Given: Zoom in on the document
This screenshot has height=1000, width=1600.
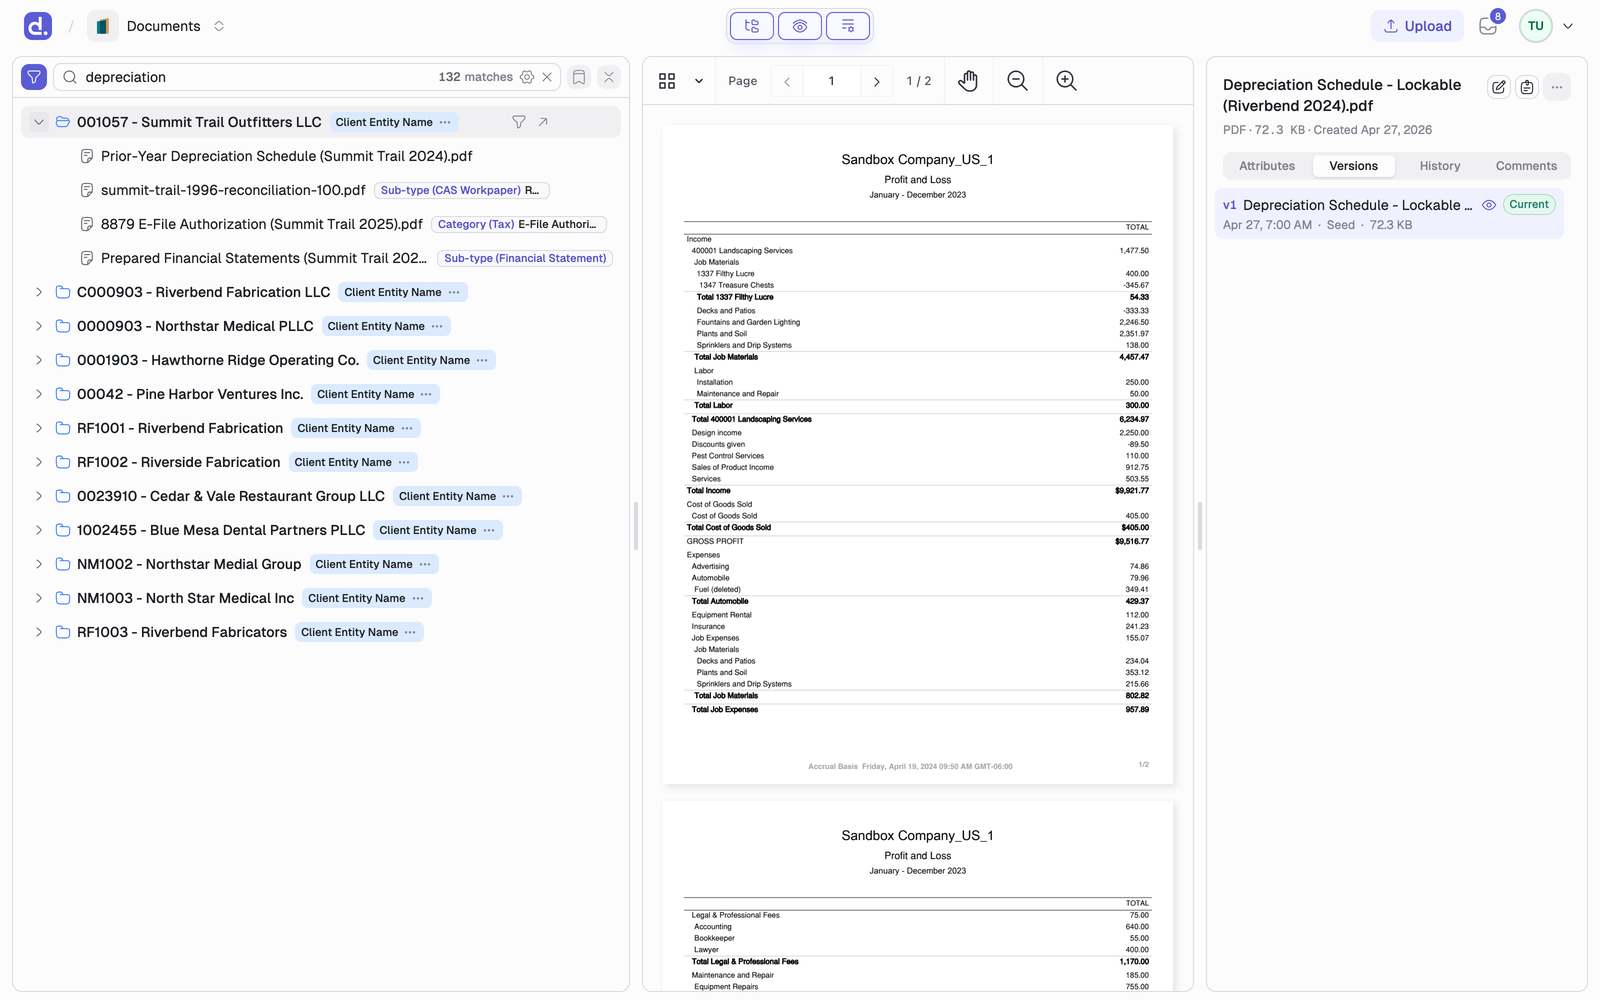Looking at the screenshot, I should click(x=1066, y=81).
